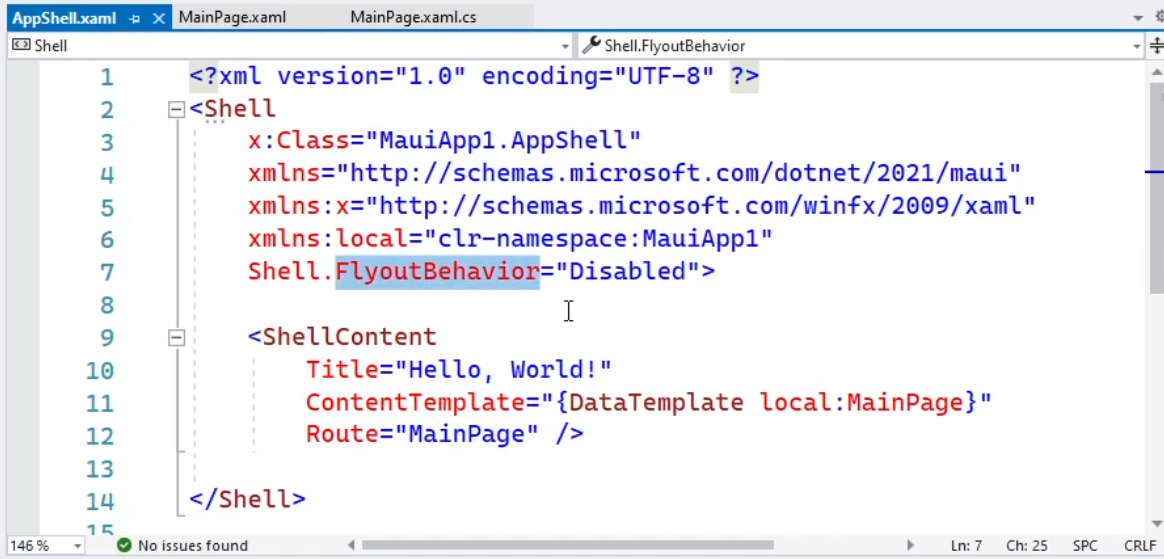Screen dimensions: 1164x559
Task: Click the vertical scrollbar down arrow
Action: [1157, 524]
